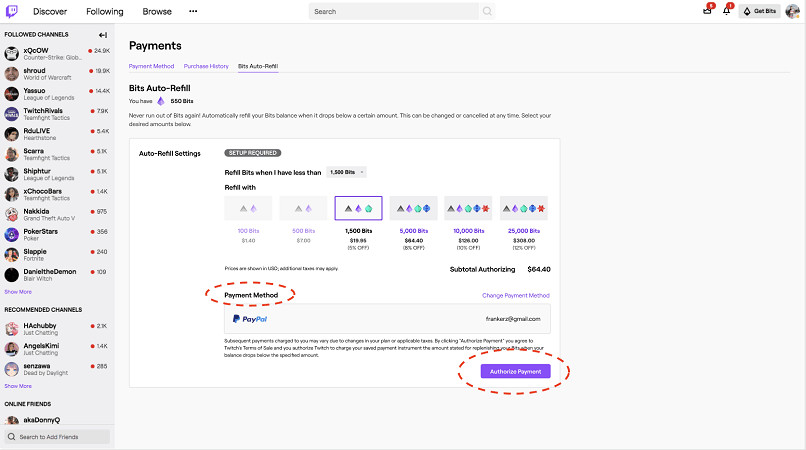Click the 550 Bits balance text
The width and height of the screenshot is (806, 450).
[x=182, y=101]
